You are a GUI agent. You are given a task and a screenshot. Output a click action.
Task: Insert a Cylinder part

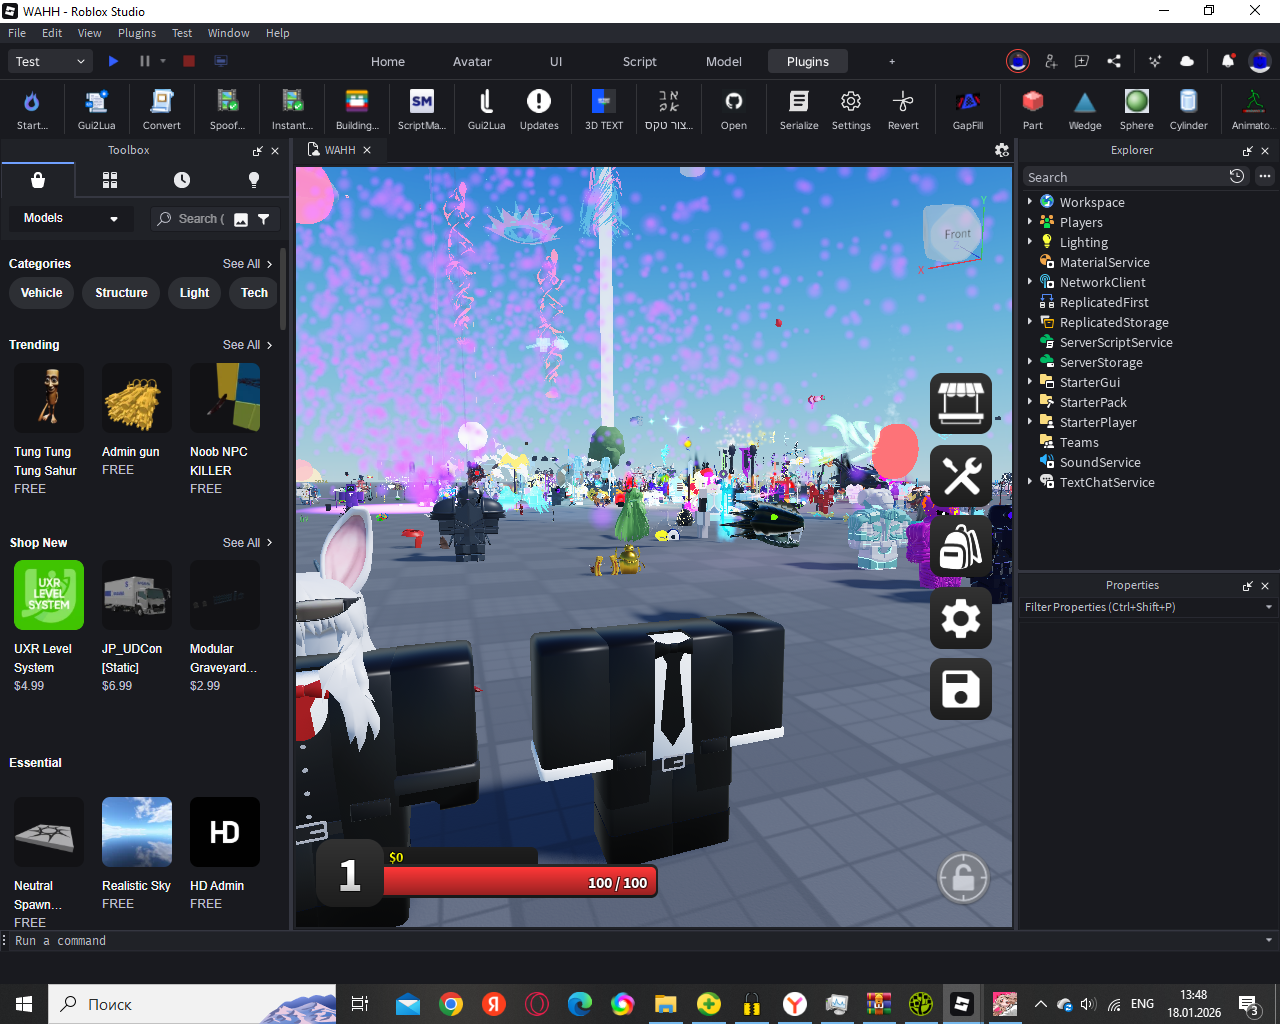(1189, 109)
